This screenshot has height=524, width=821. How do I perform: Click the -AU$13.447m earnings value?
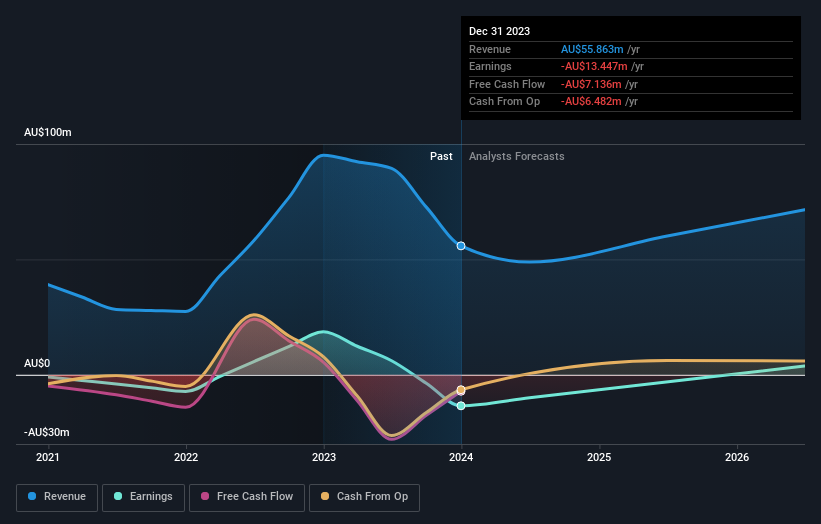(594, 66)
